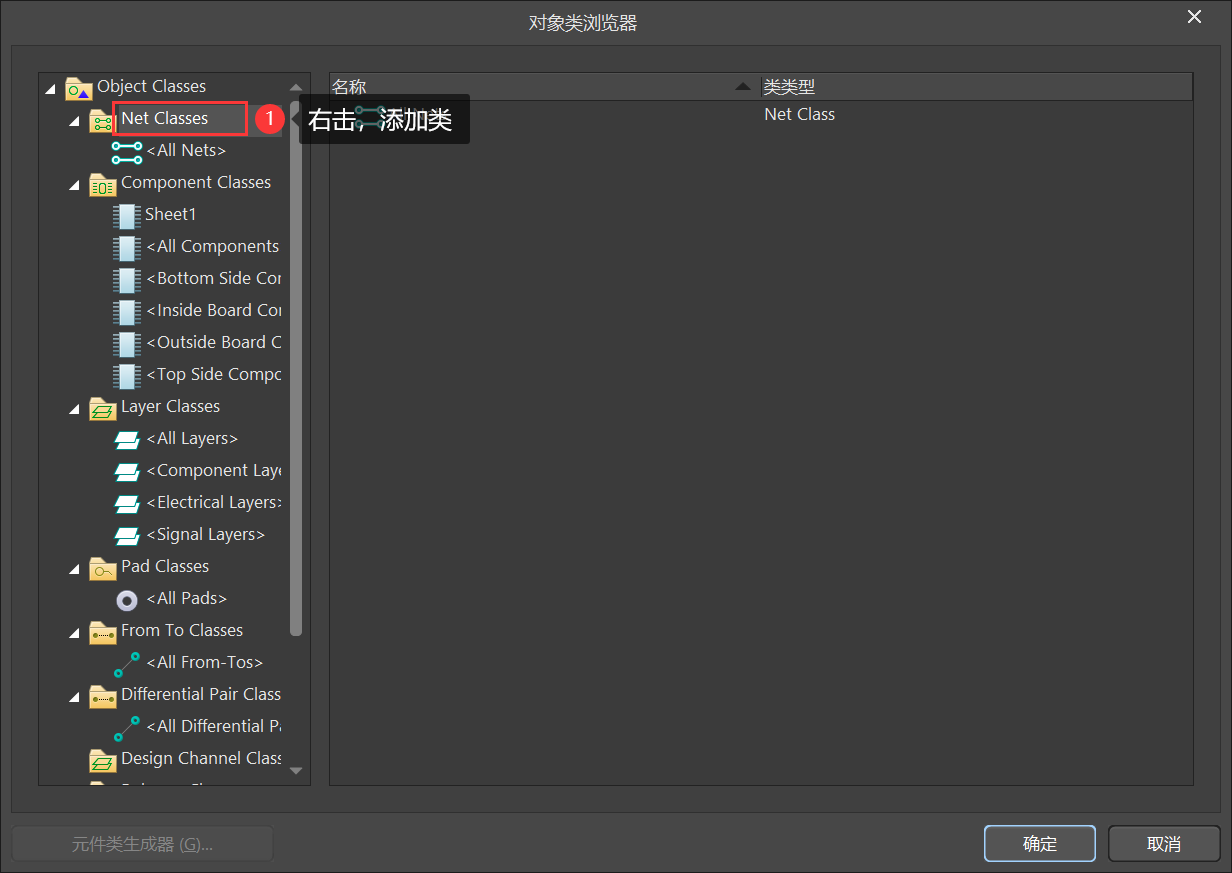Click the All Layers layer icon
Image resolution: width=1232 pixels, height=873 pixels.
coord(127,440)
